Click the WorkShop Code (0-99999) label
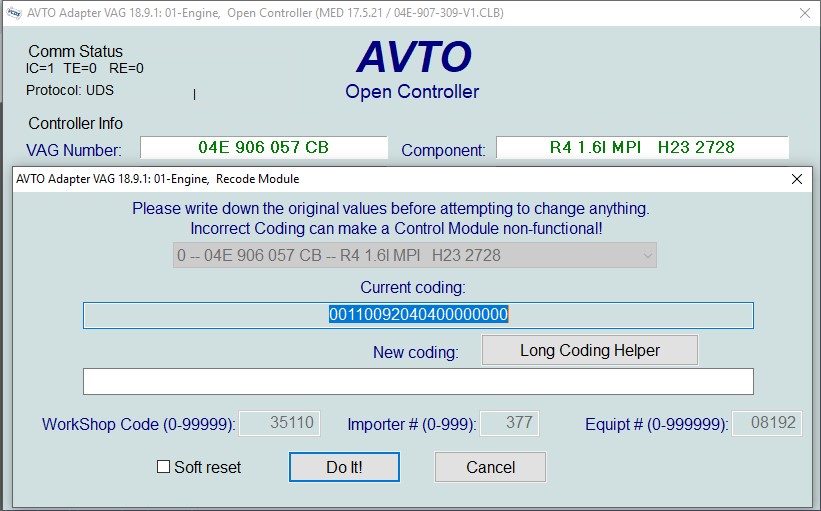 (x=139, y=424)
